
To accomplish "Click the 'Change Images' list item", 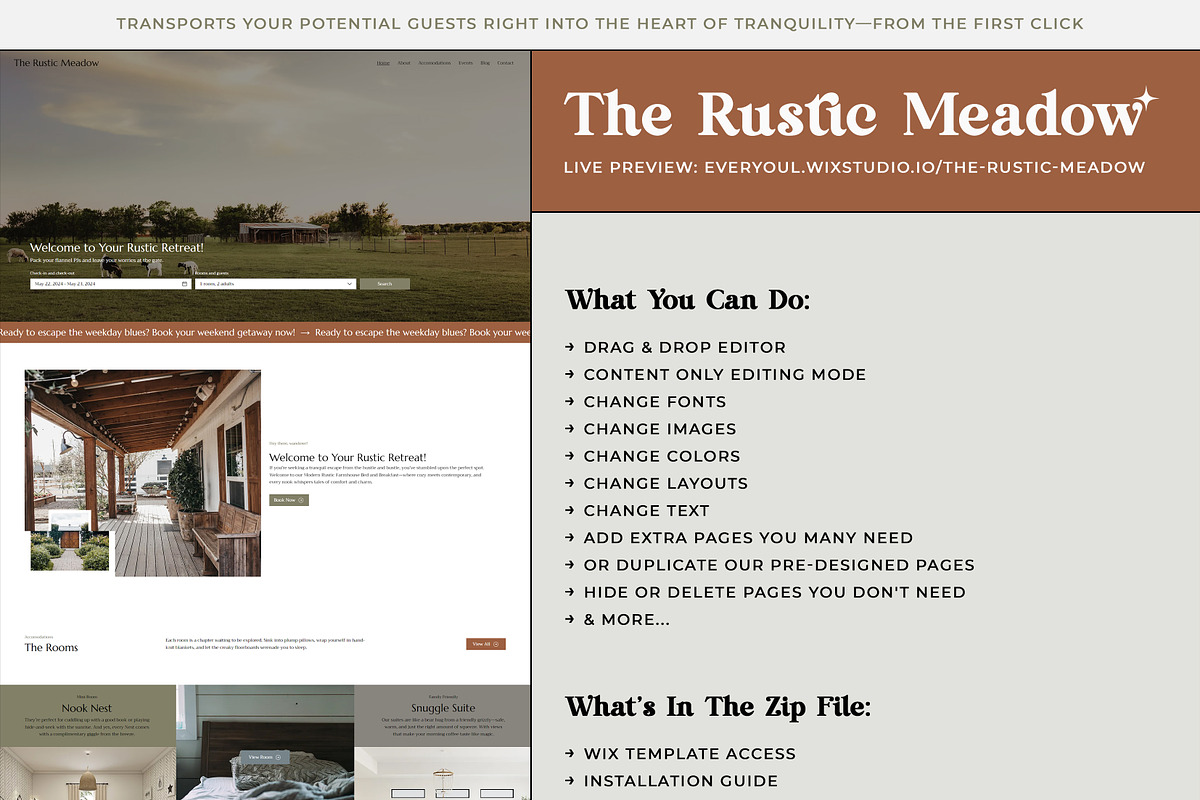I will tap(660, 428).
